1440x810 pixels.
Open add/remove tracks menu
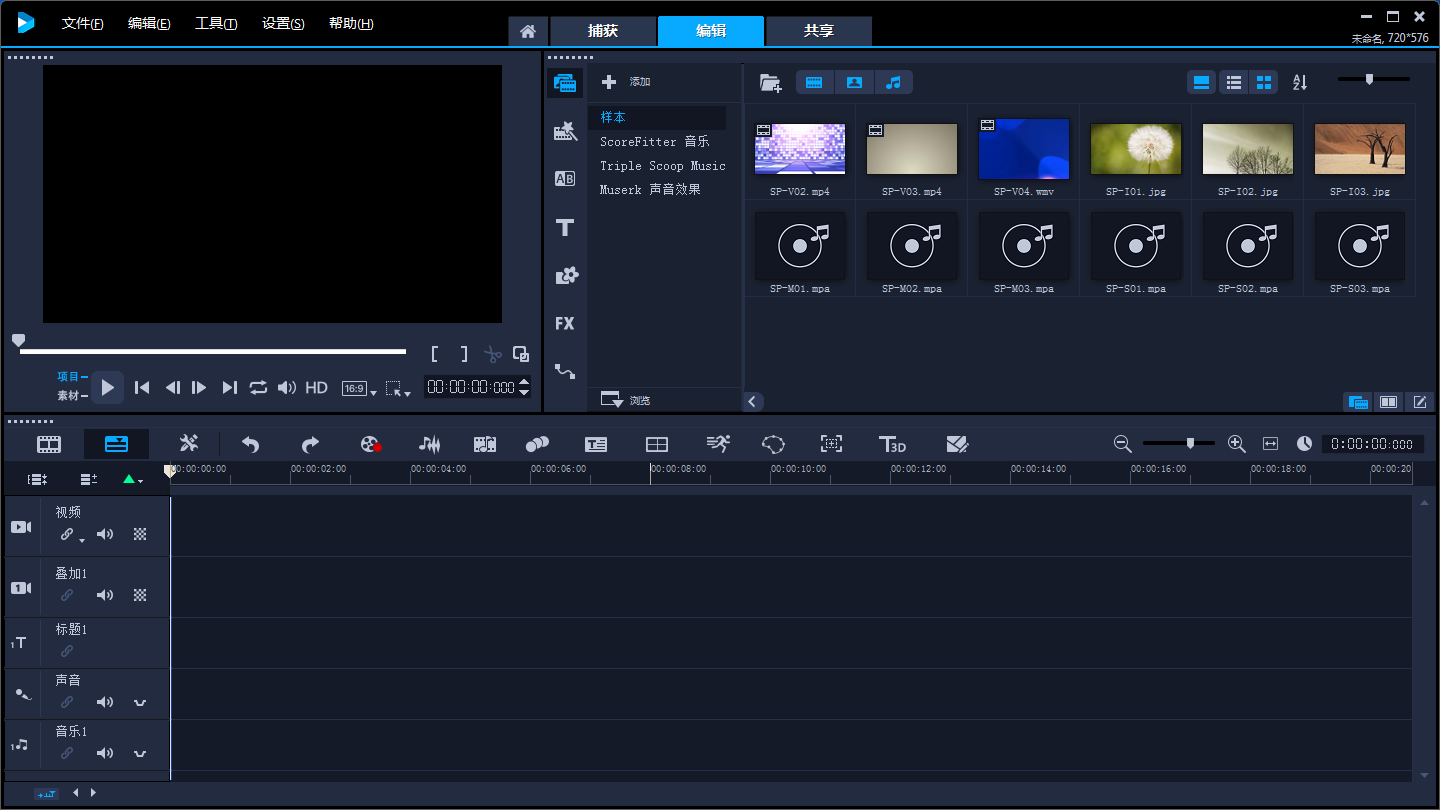tap(88, 480)
